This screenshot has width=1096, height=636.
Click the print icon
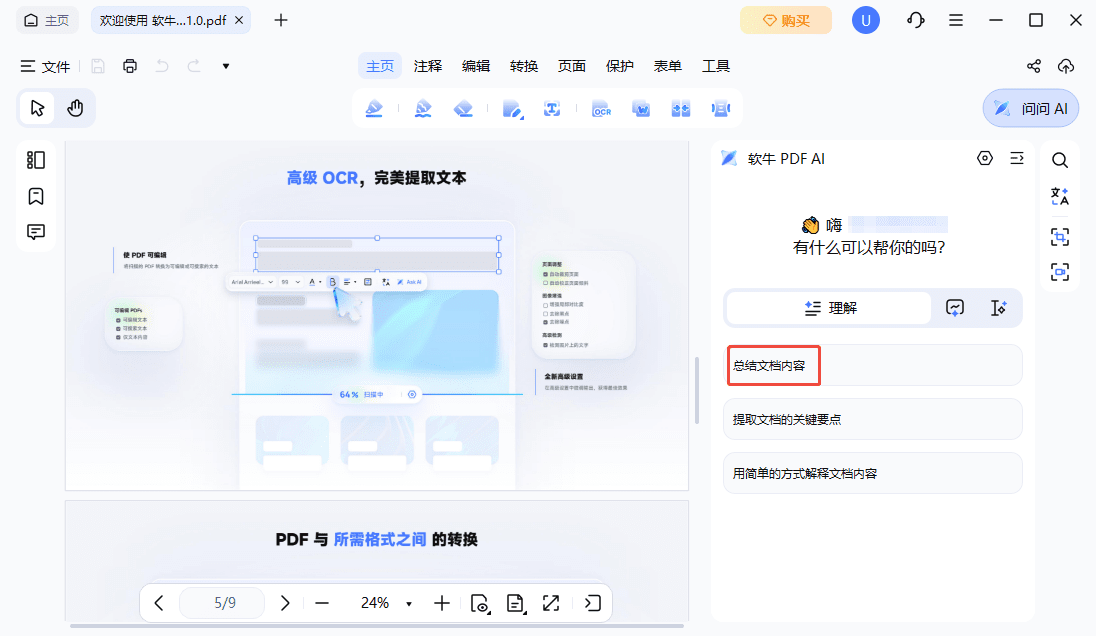pos(130,66)
